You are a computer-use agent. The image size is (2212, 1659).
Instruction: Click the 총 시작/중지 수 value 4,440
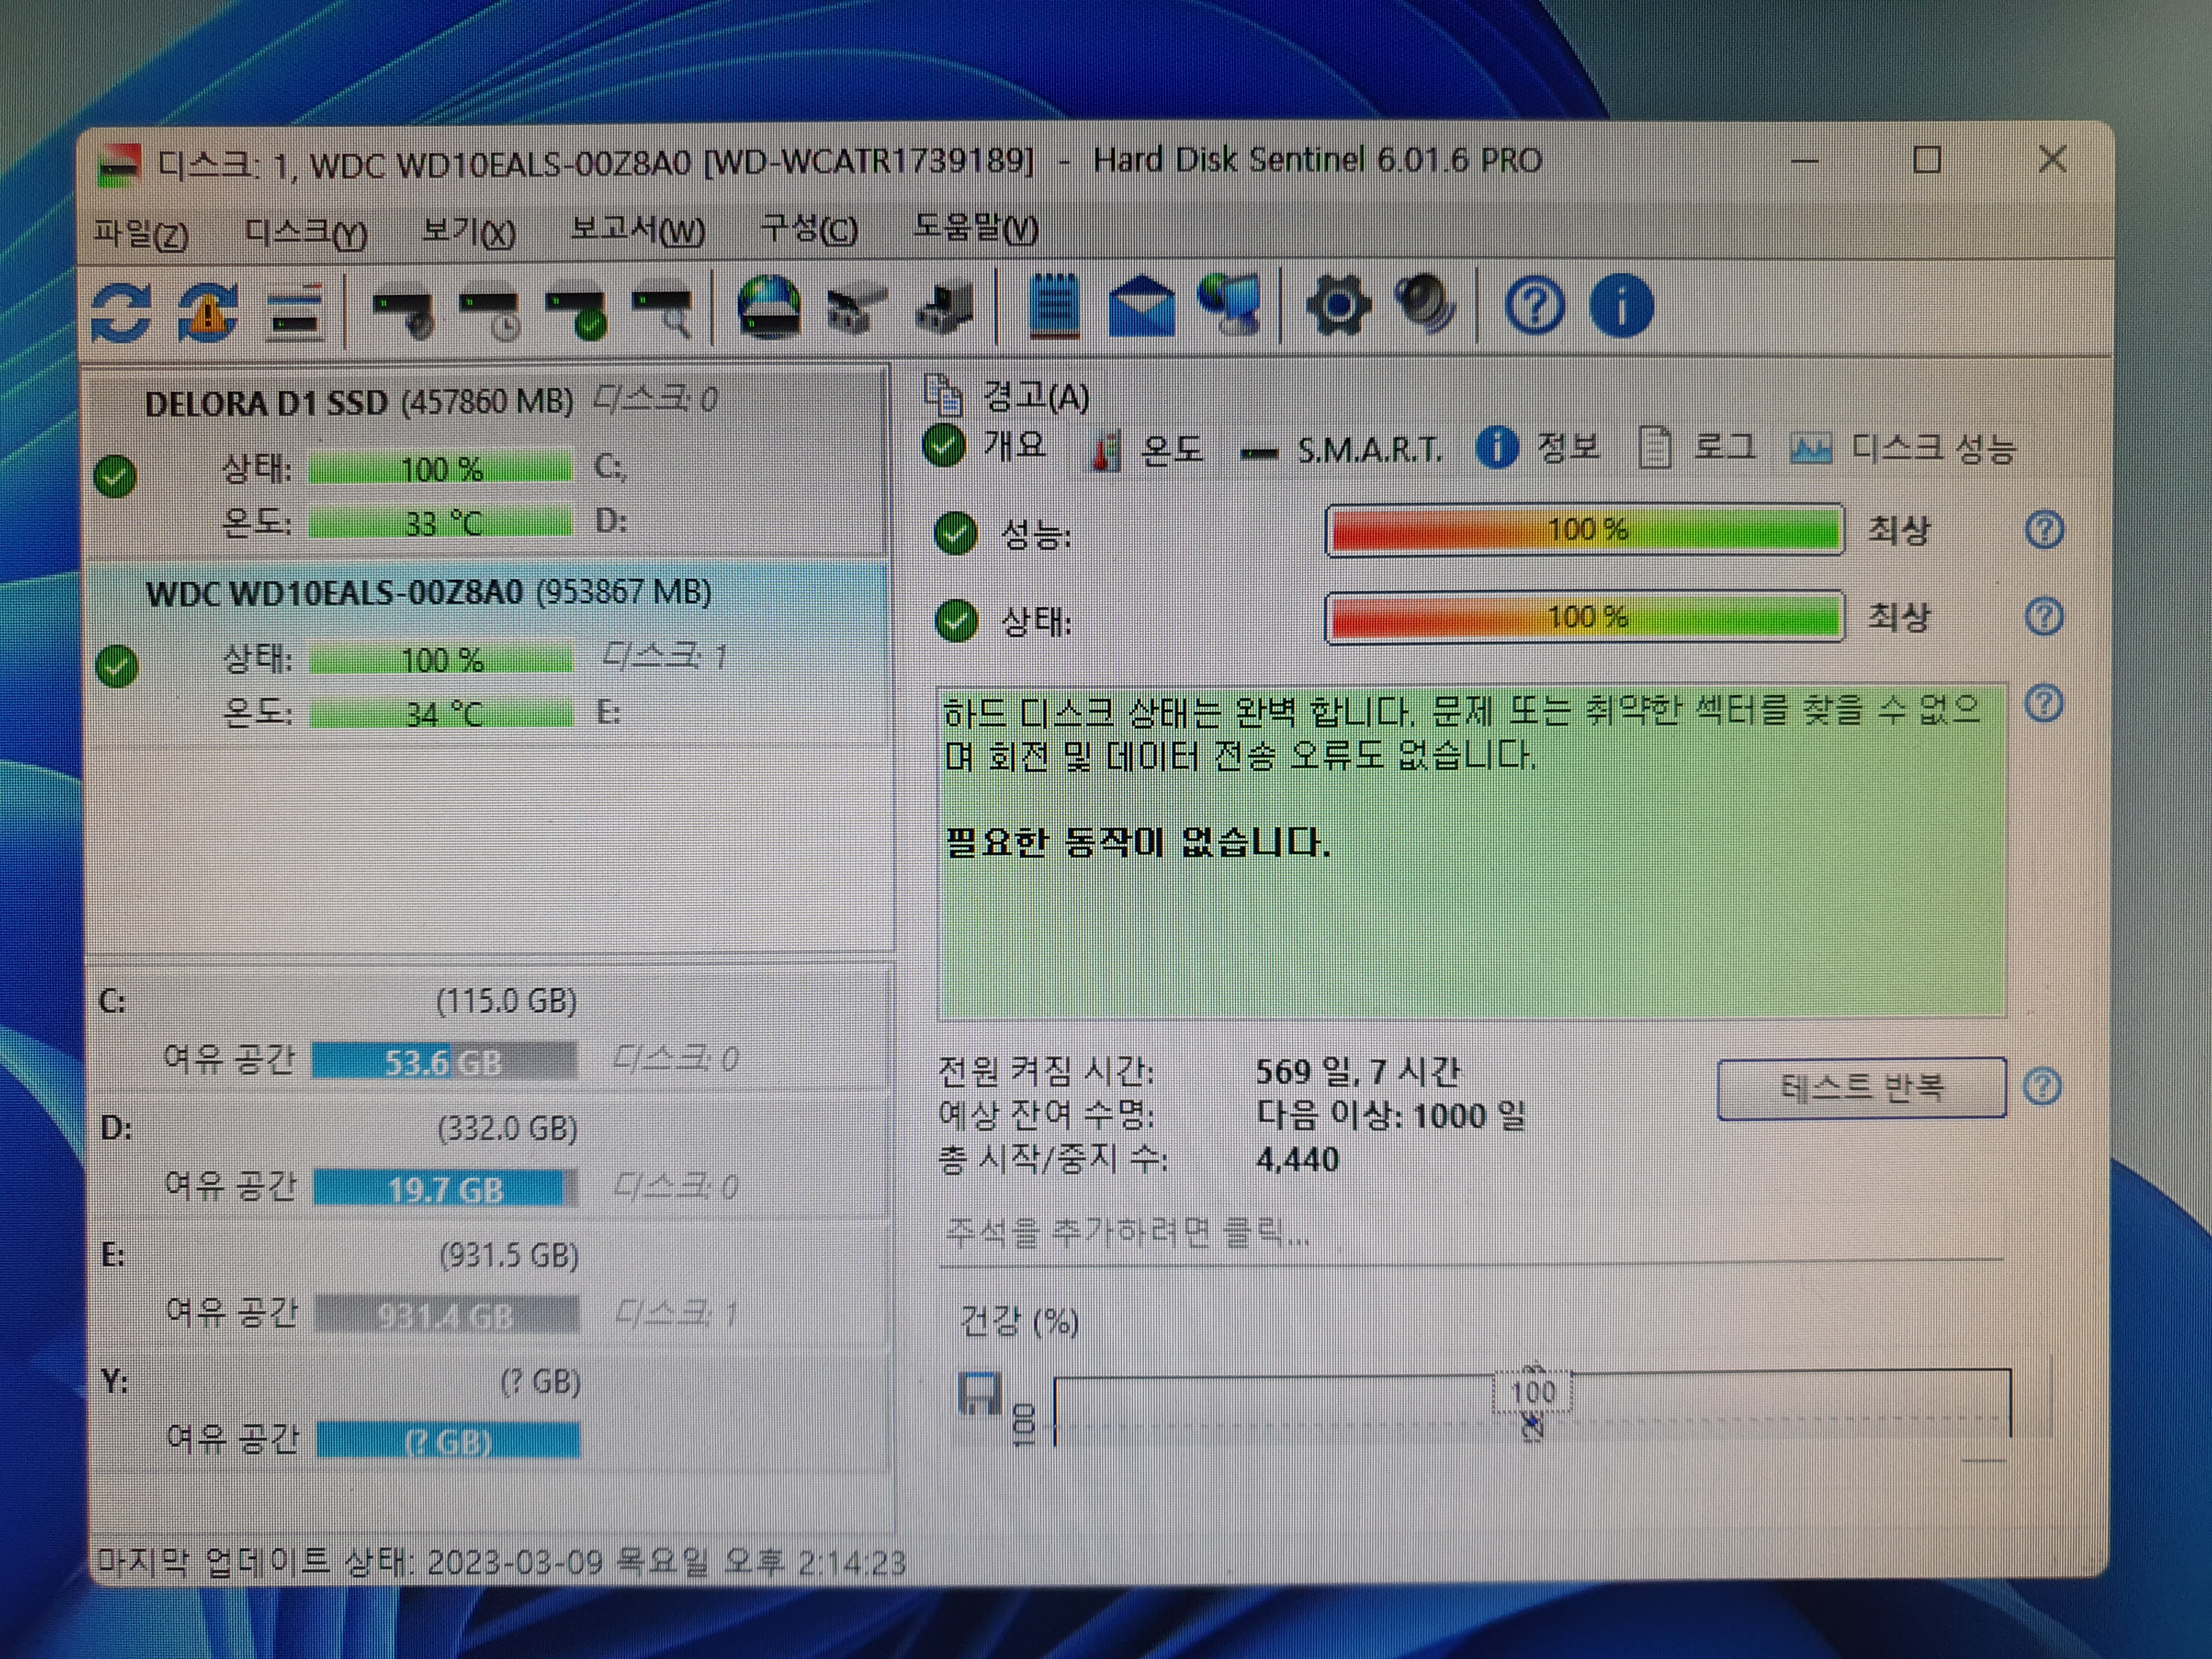1298,1159
